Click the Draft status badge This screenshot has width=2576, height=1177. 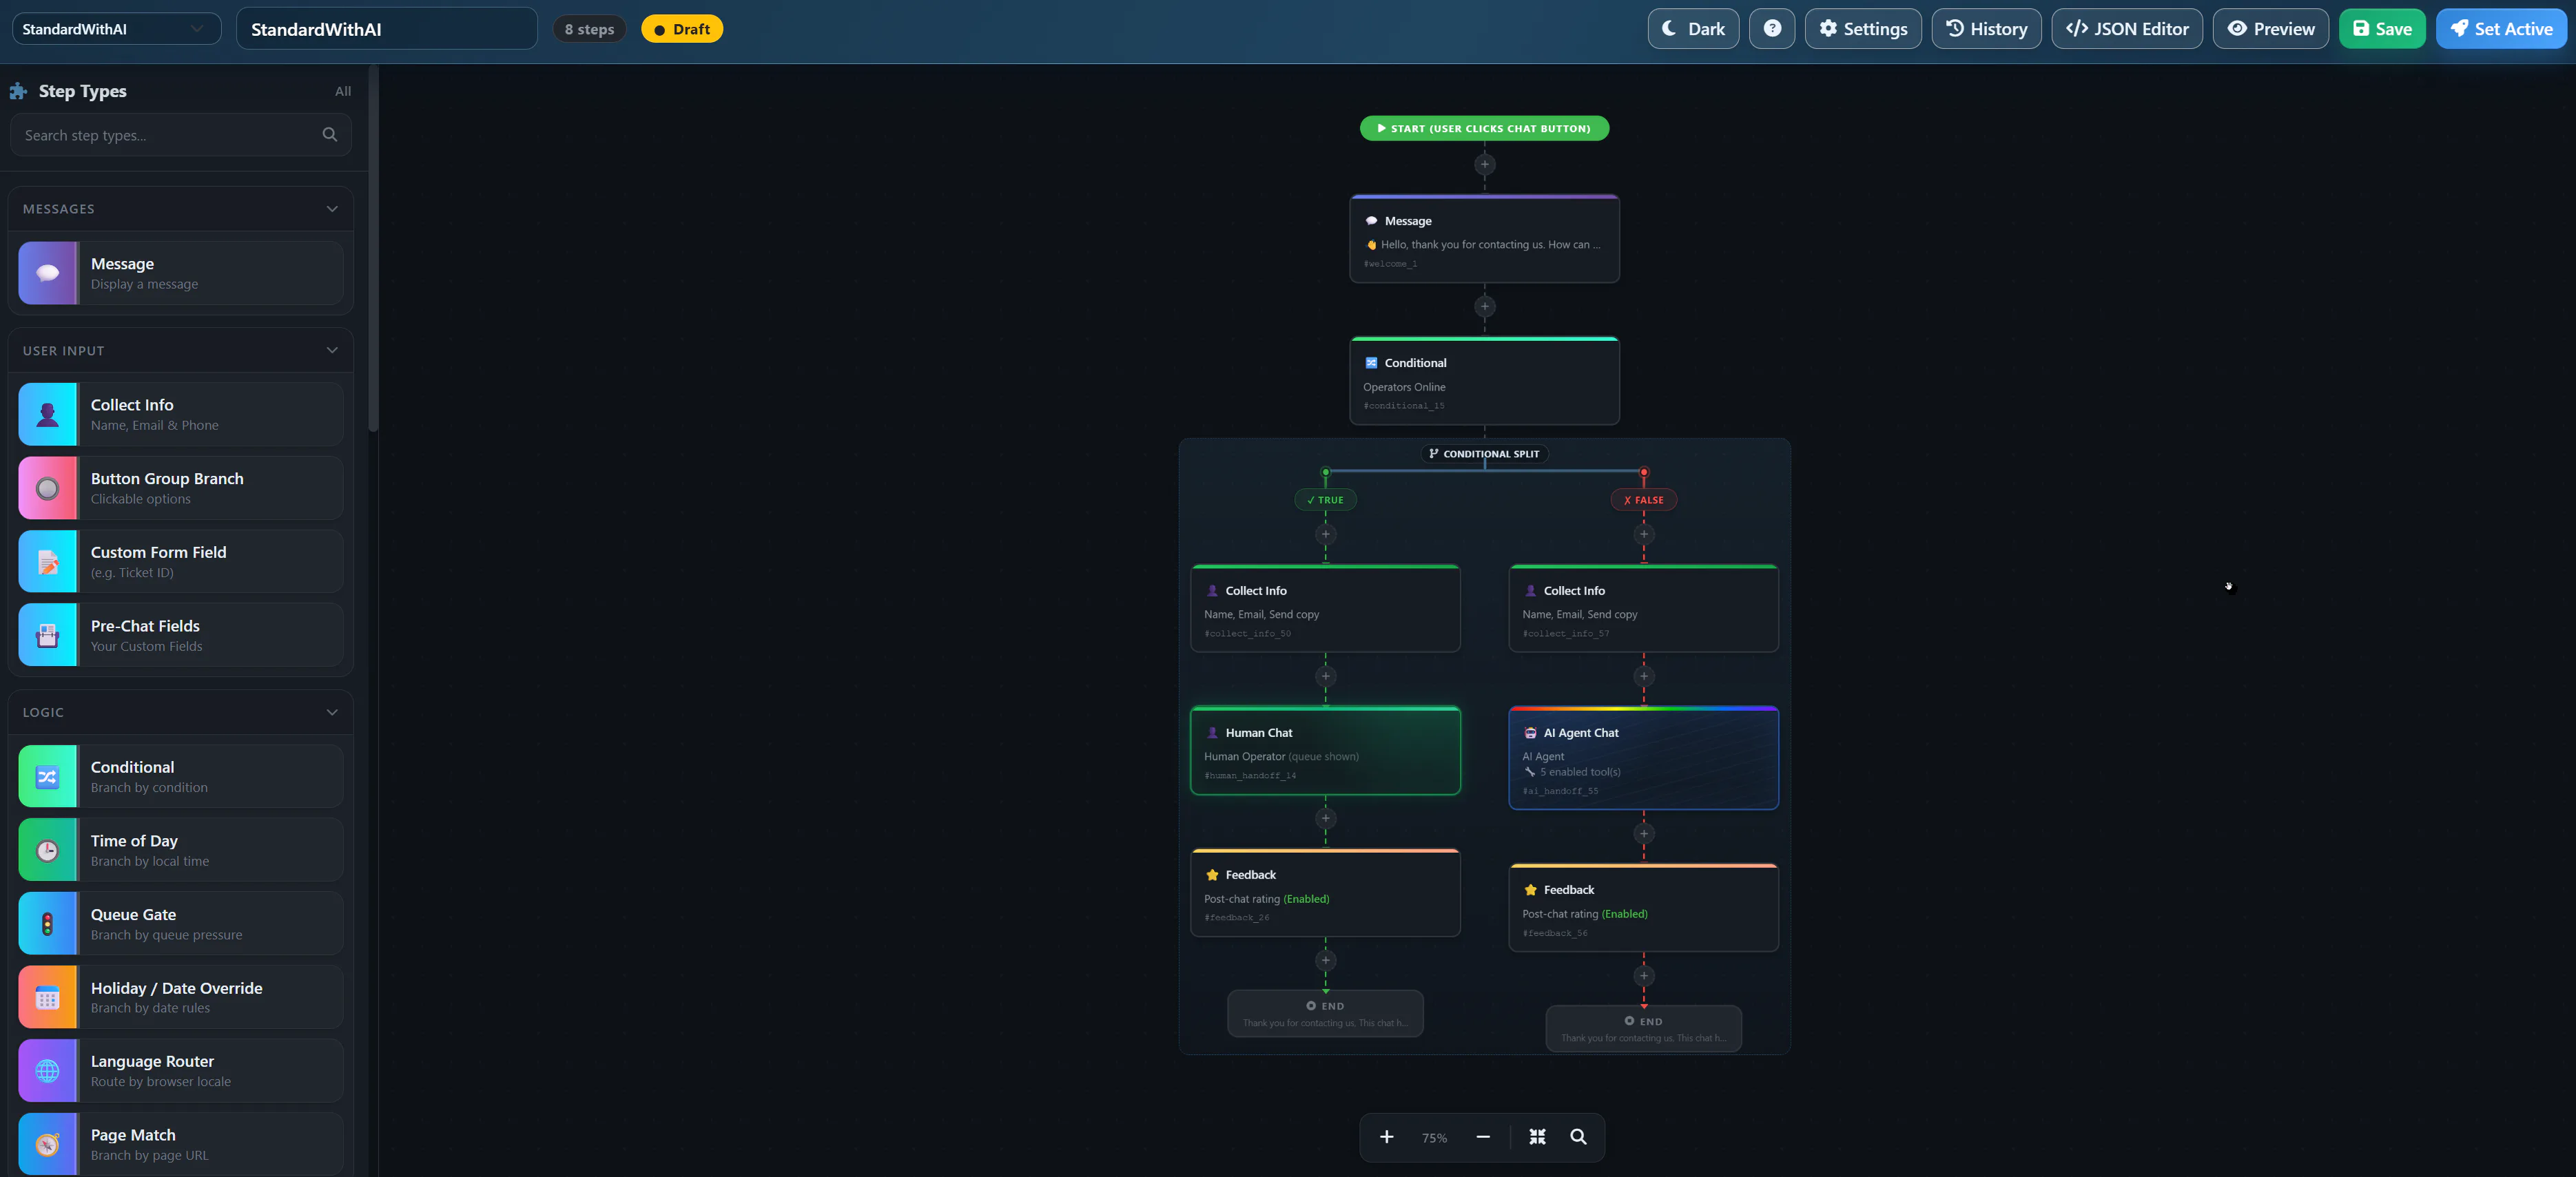click(x=682, y=29)
